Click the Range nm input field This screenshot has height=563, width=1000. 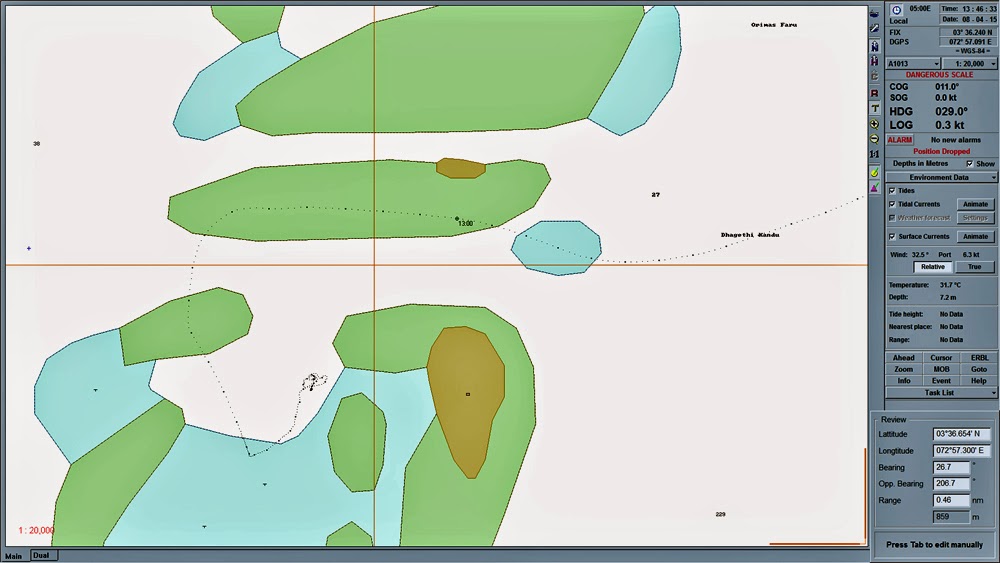coord(952,501)
